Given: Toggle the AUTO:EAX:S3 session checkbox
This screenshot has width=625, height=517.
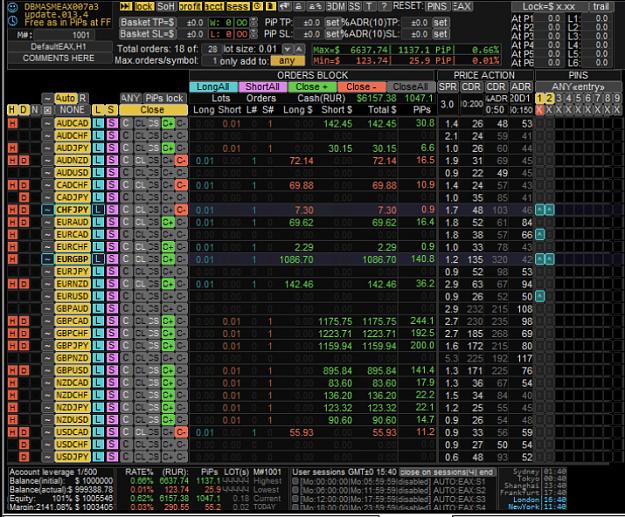Looking at the screenshot, I should pyautogui.click(x=295, y=499).
